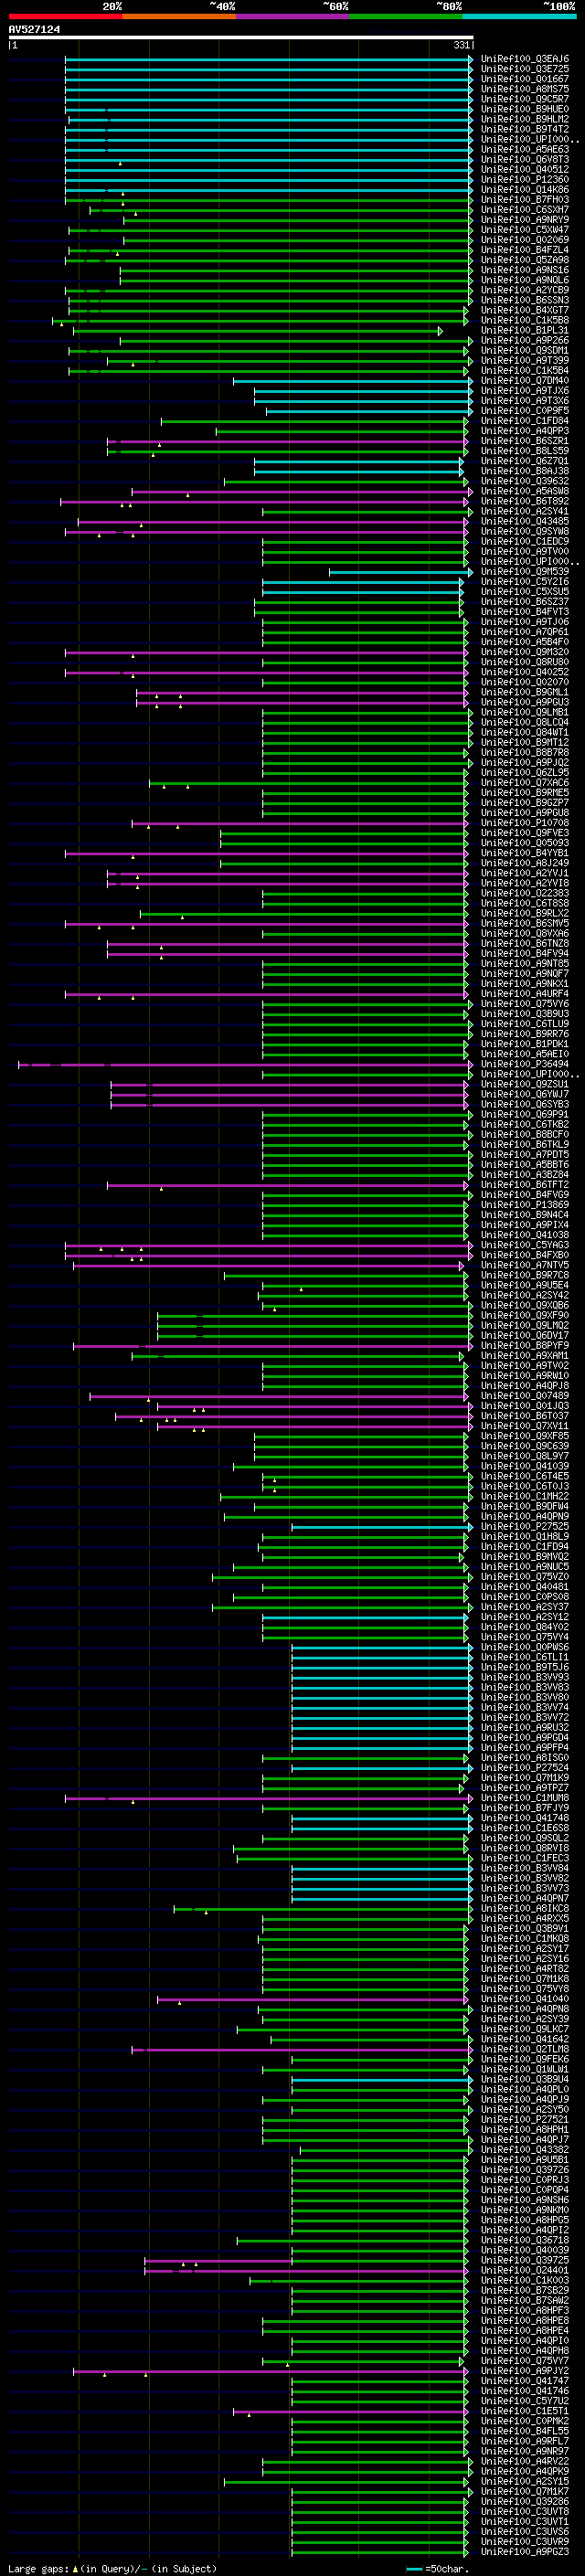Open hit UniRef100_B7FH03
The width and height of the screenshot is (585, 2576).
click(525, 199)
